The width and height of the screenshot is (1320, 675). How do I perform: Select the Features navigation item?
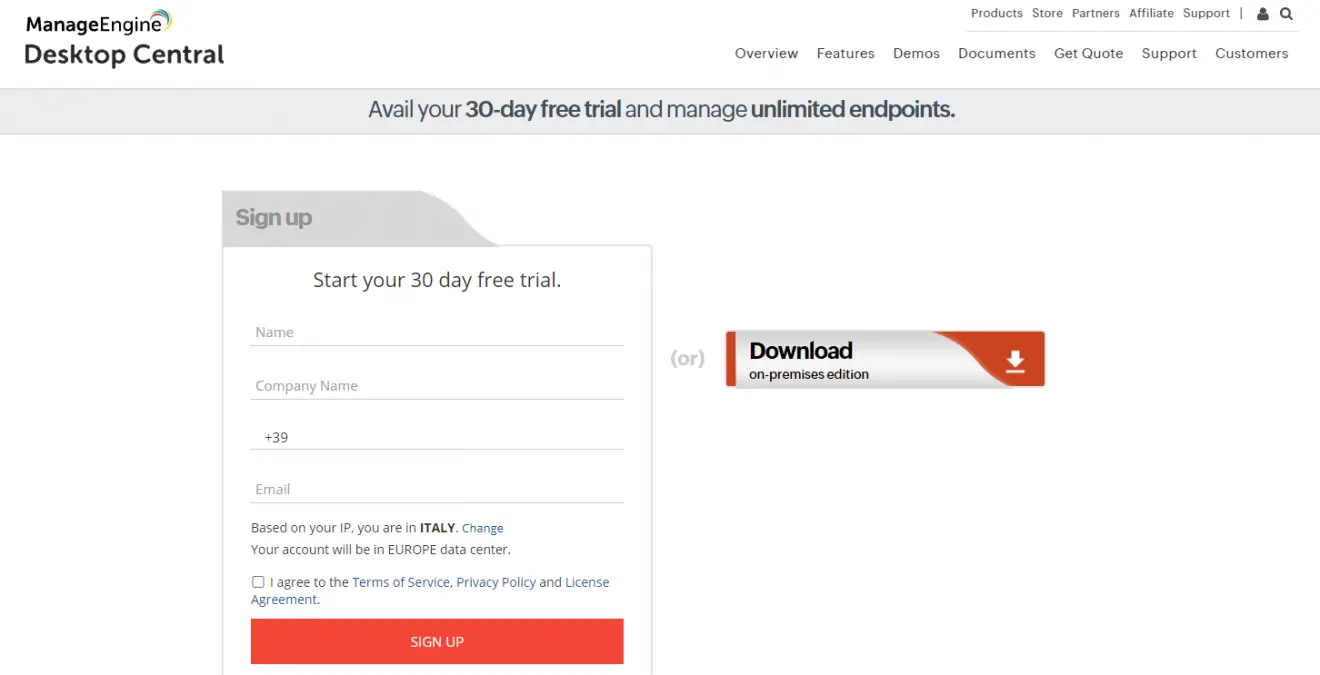(845, 53)
